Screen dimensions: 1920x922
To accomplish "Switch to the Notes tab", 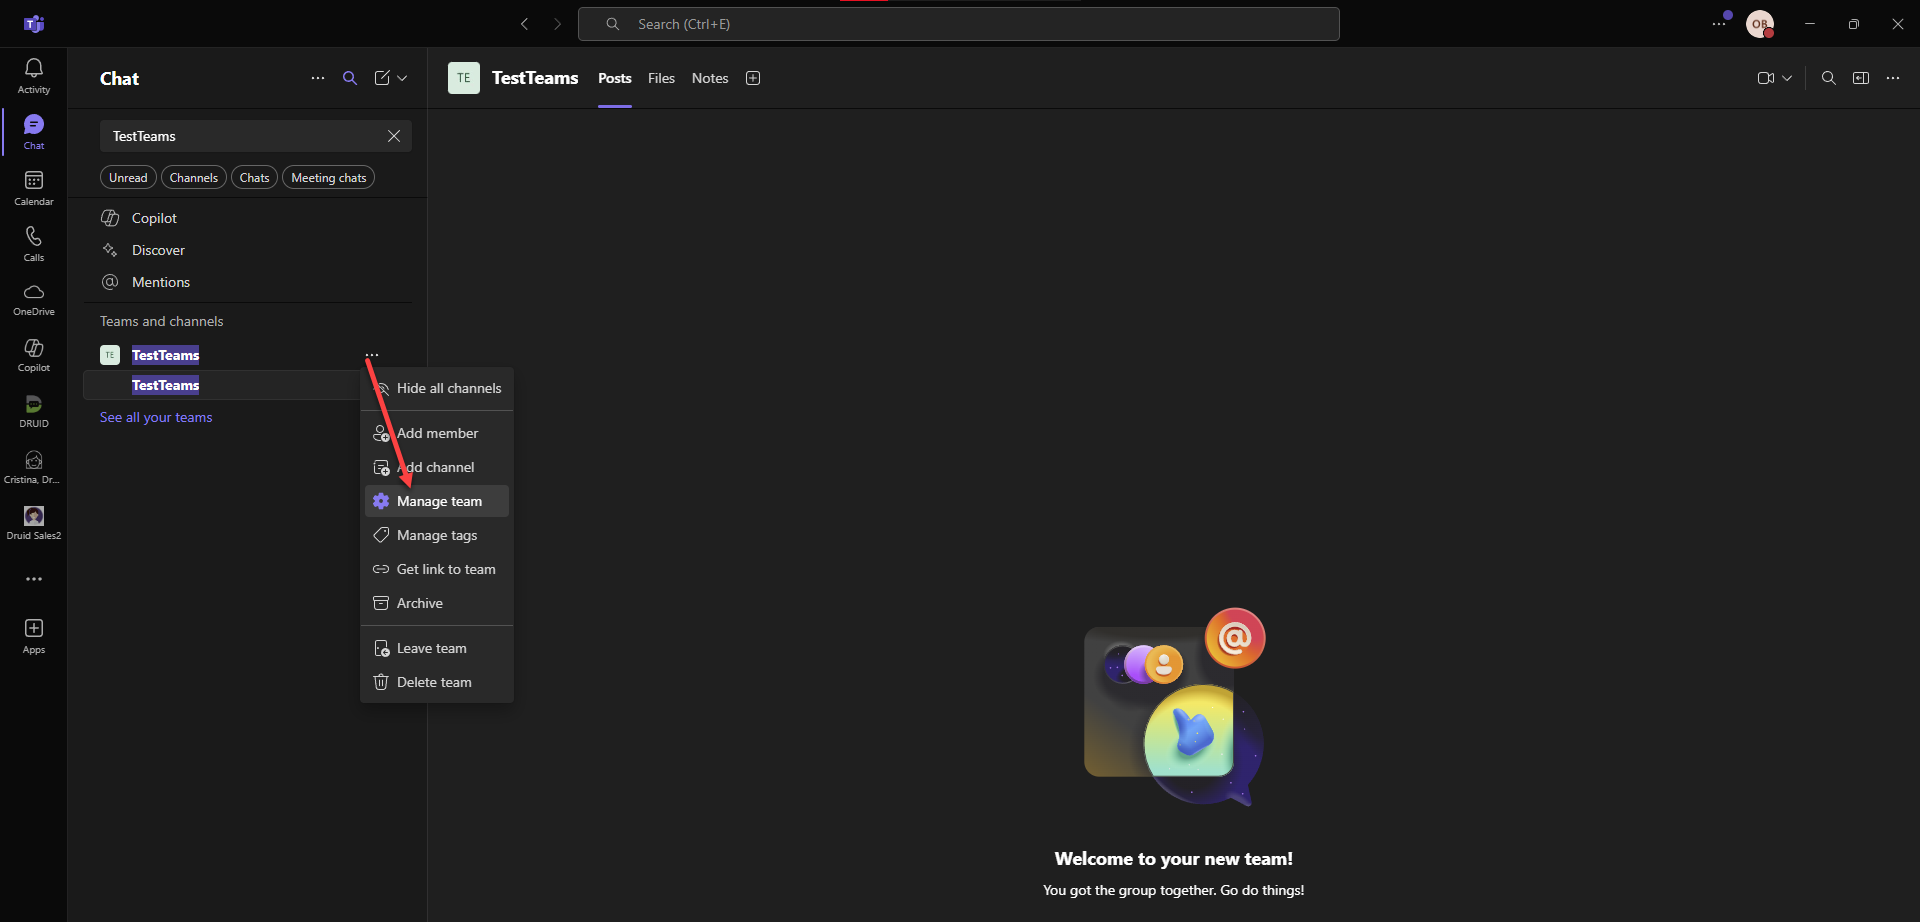I will [710, 78].
